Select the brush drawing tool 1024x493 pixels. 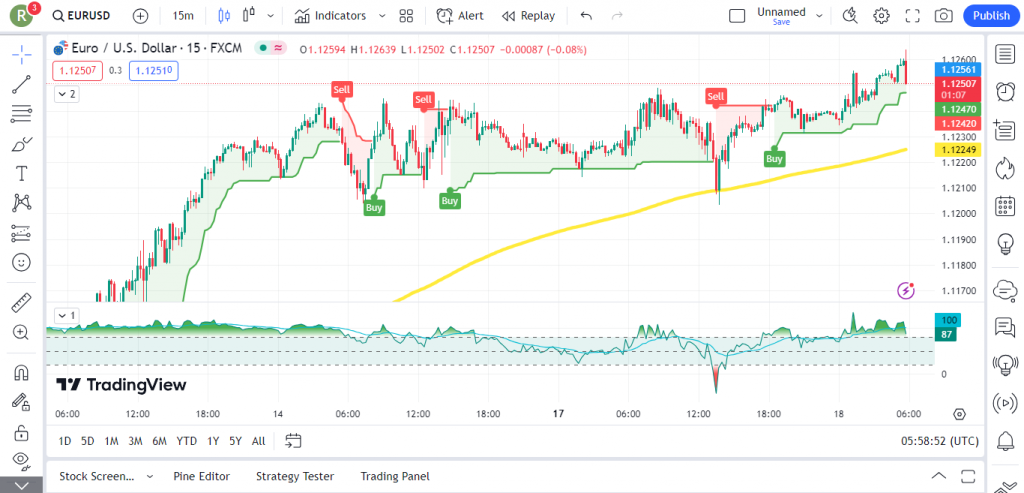tap(22, 144)
